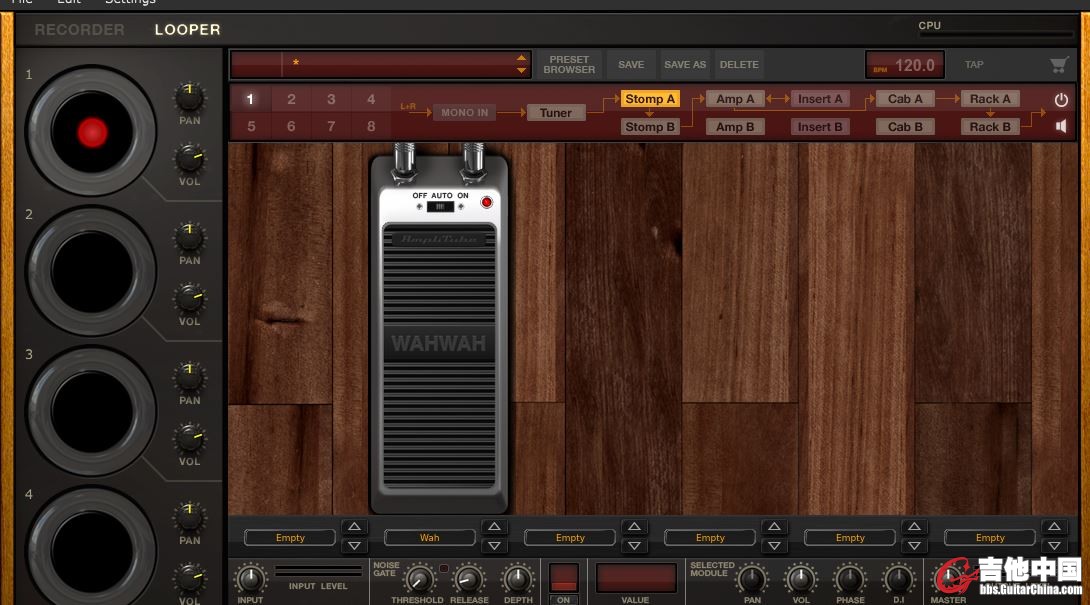
Task: Click the noise gate THRESHOLD knob
Action: click(x=419, y=579)
